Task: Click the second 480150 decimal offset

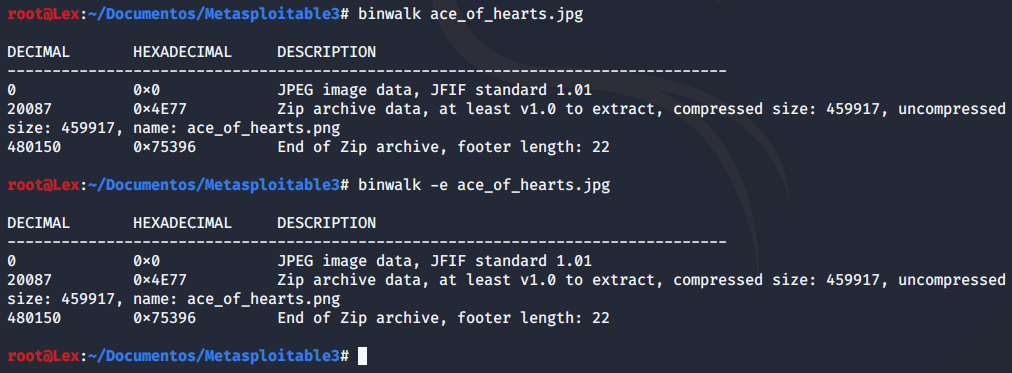Action: (34, 318)
